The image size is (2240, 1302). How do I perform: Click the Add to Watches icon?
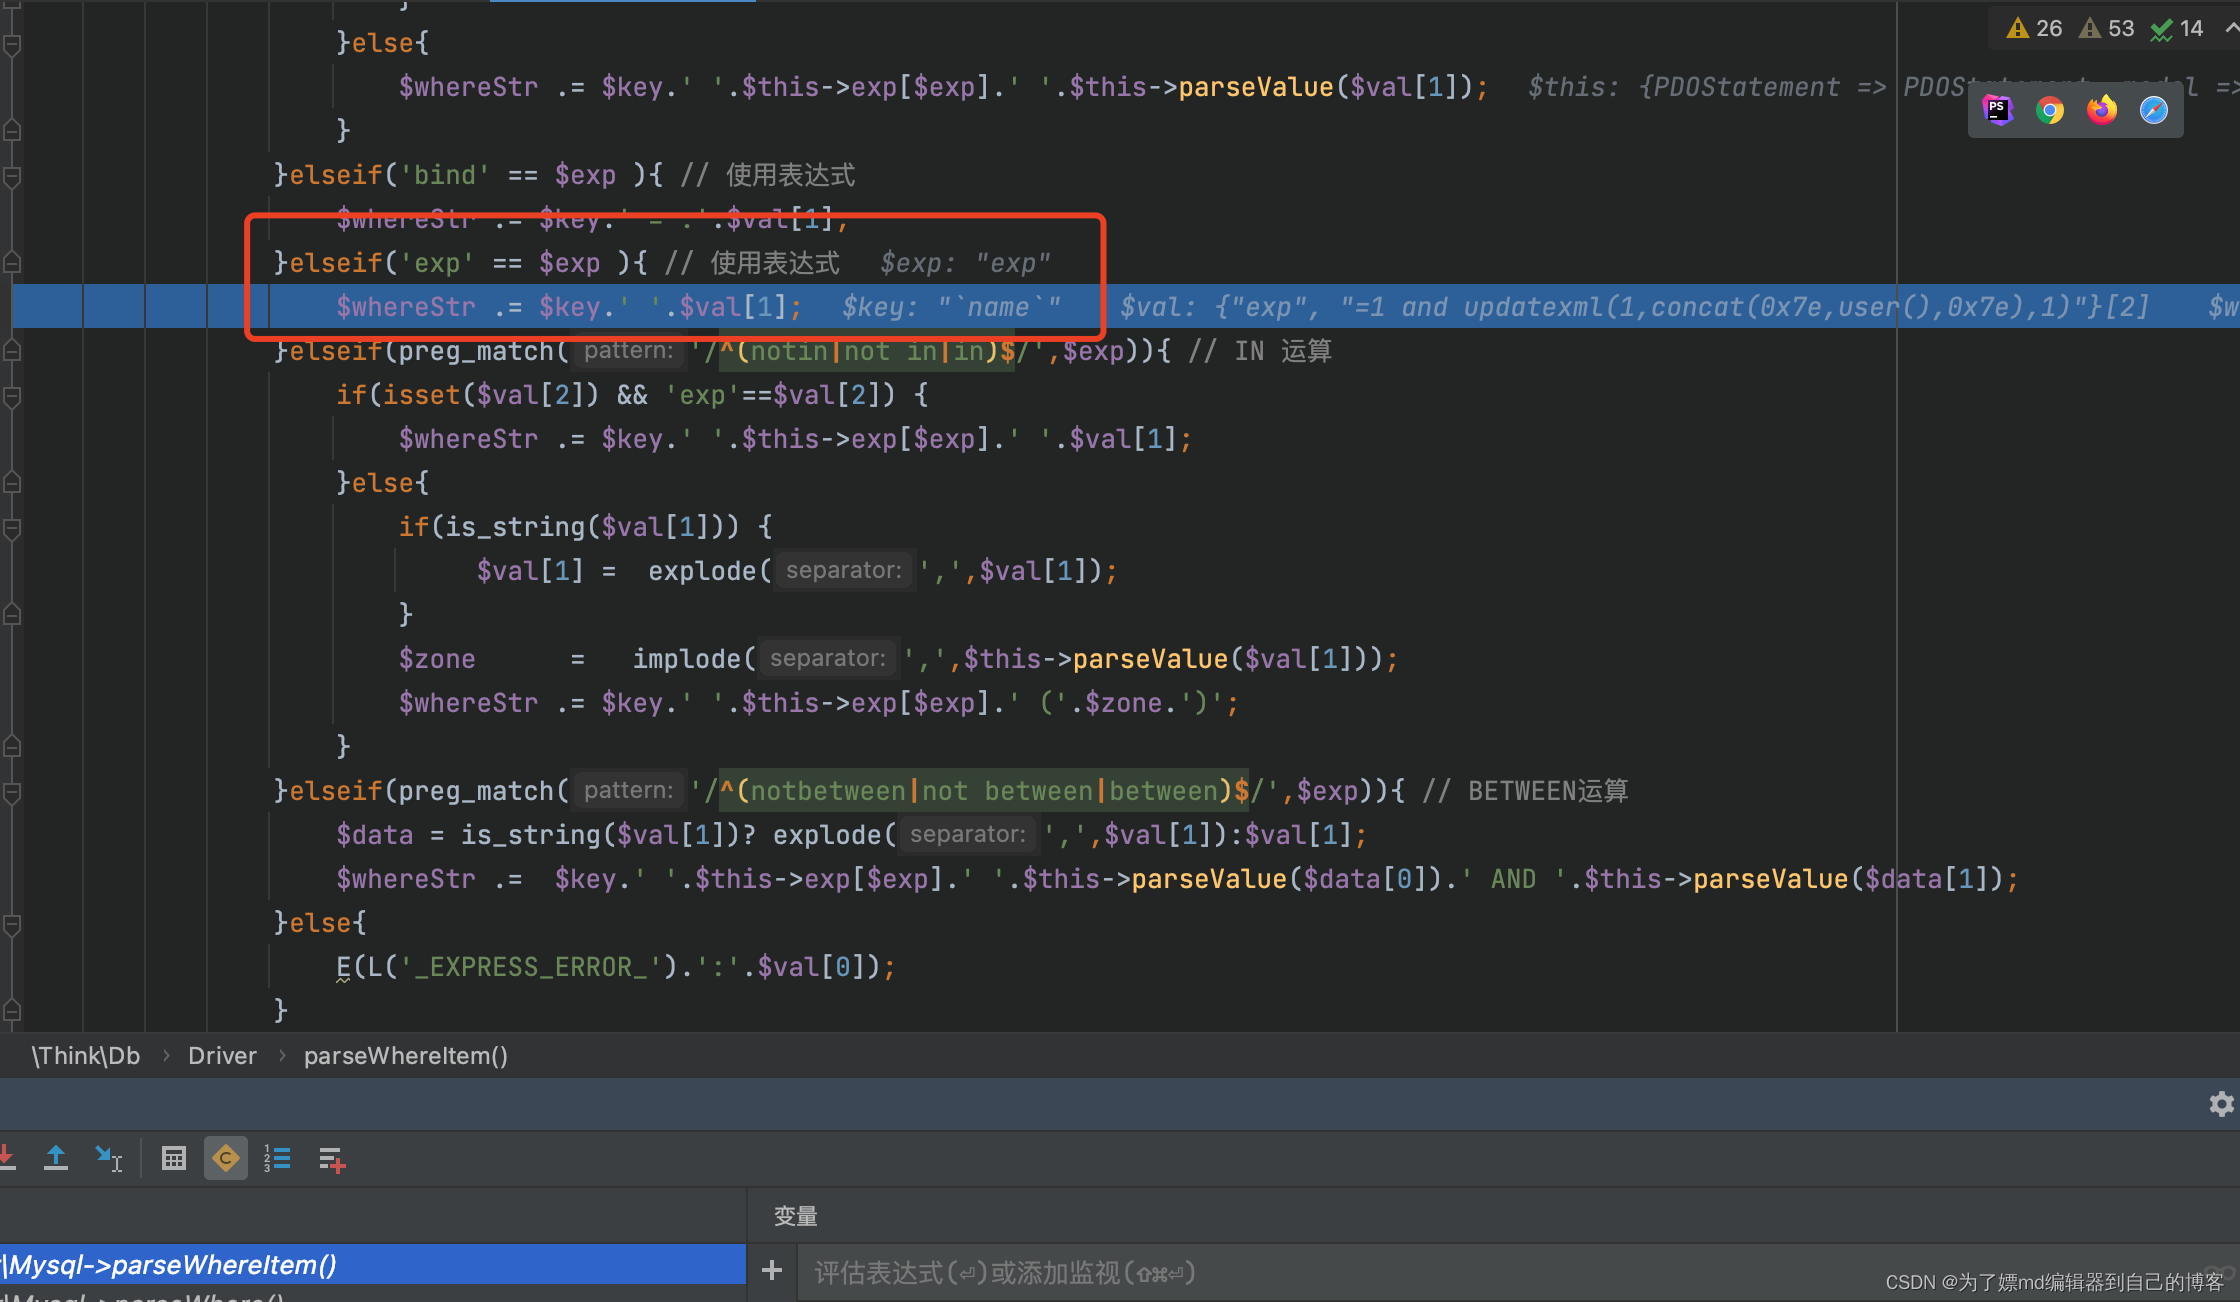coord(332,1157)
